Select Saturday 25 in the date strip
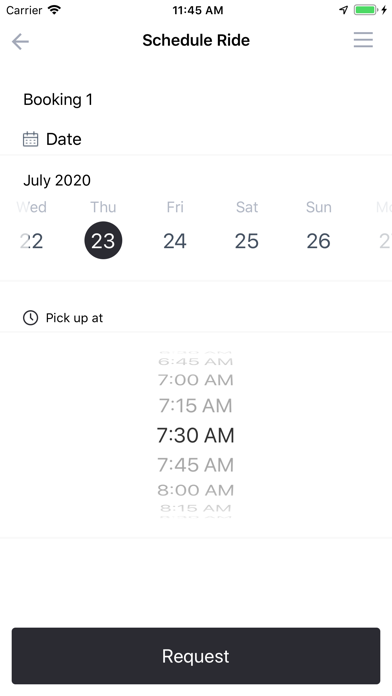392x696 pixels. click(x=246, y=241)
